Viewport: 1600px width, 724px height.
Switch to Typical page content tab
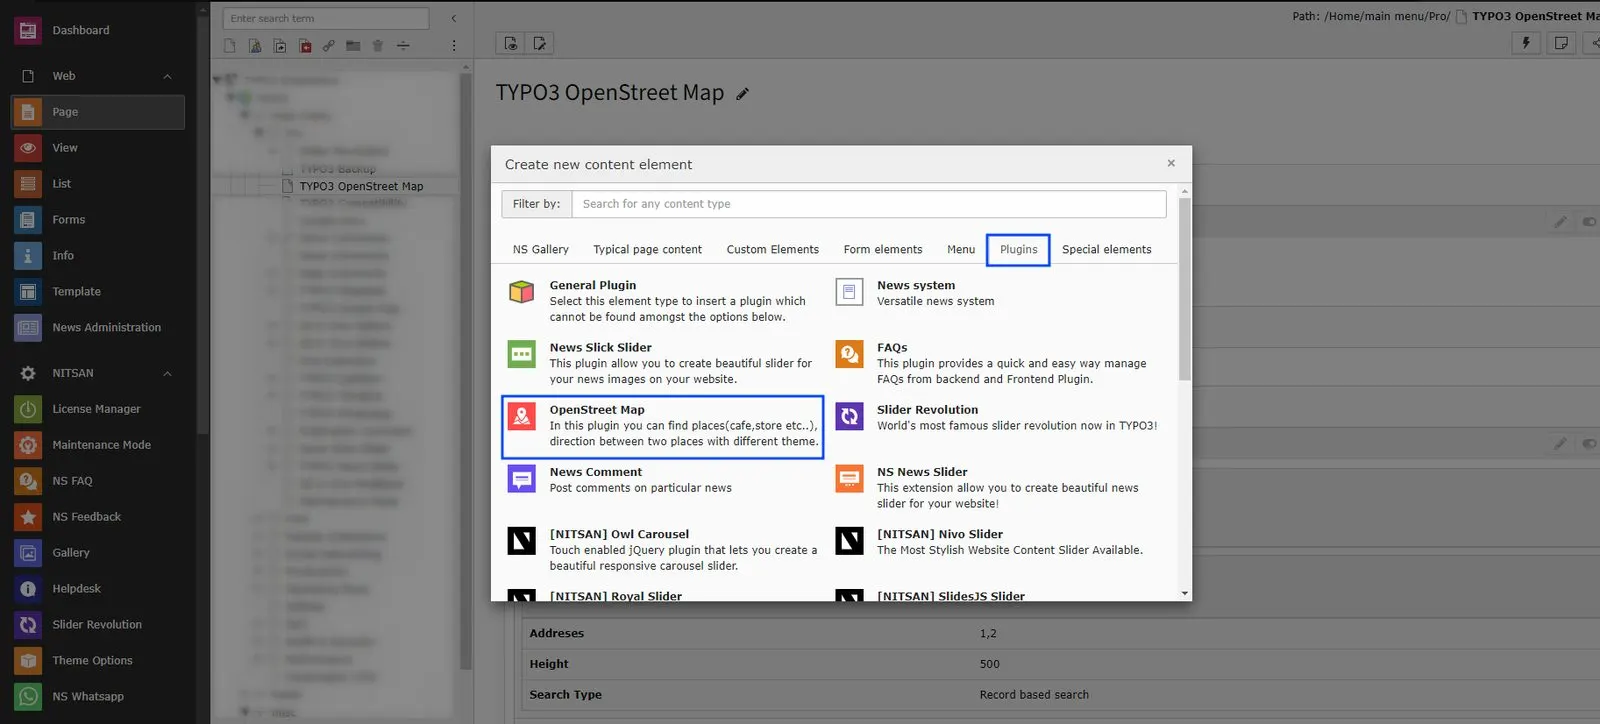[x=647, y=250]
